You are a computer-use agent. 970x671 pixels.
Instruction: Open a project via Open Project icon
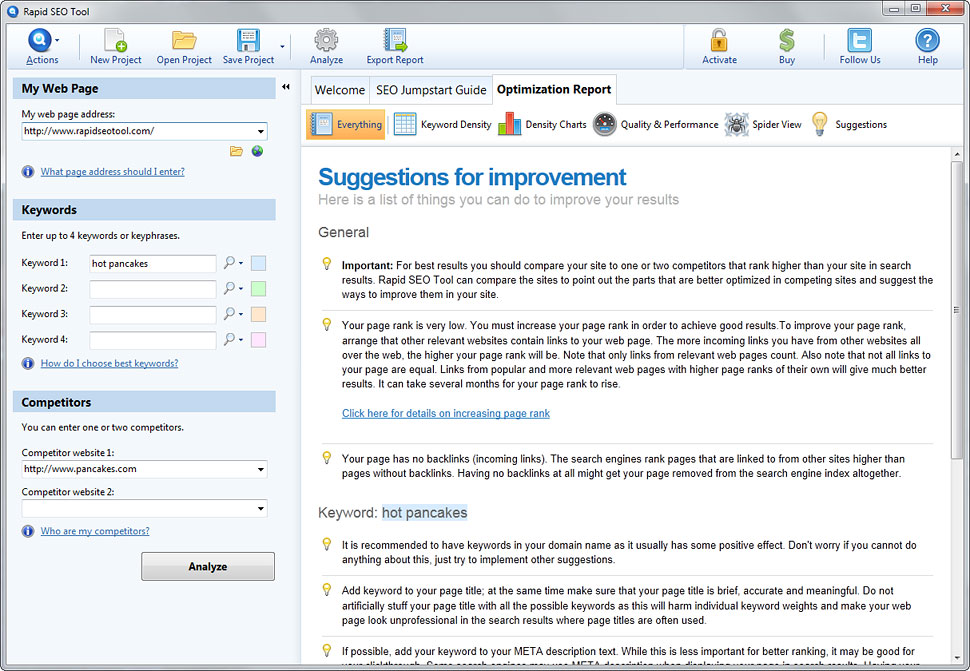[x=184, y=42]
